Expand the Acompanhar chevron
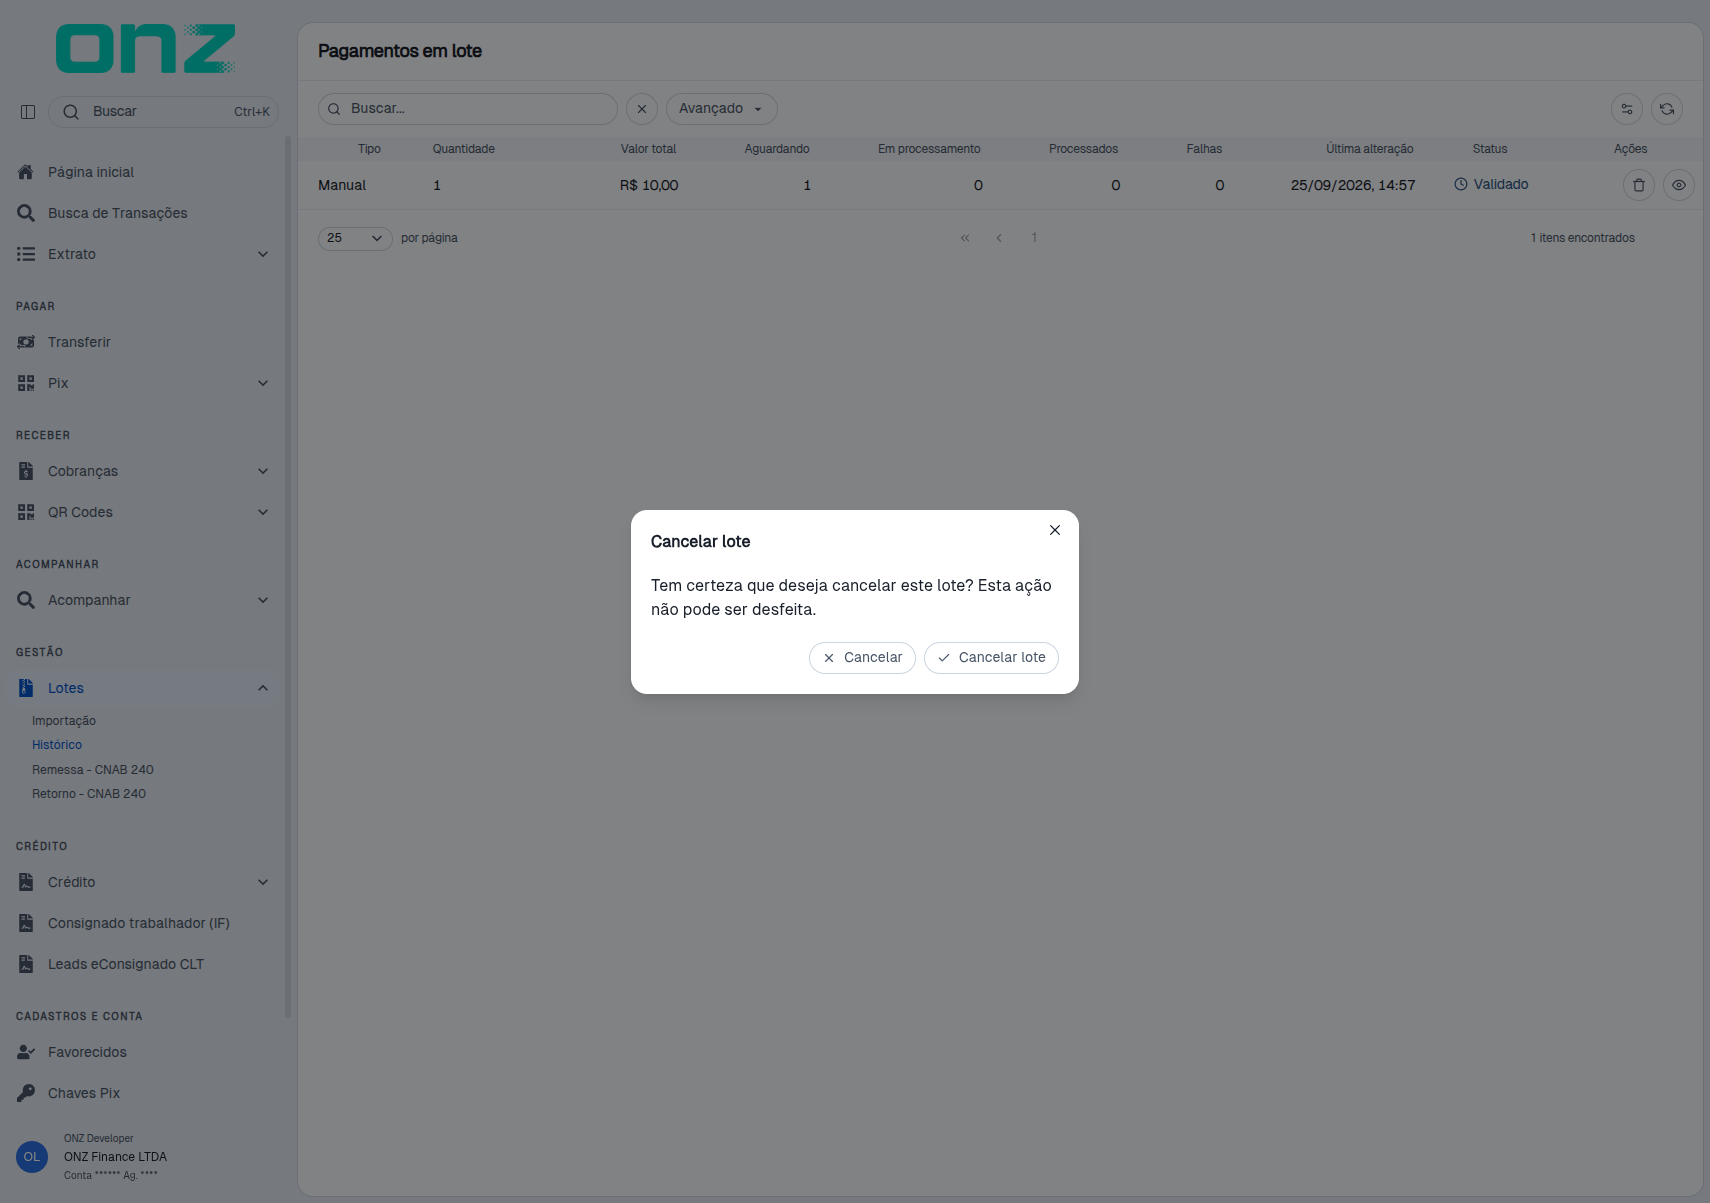Image resolution: width=1710 pixels, height=1203 pixels. [x=263, y=600]
